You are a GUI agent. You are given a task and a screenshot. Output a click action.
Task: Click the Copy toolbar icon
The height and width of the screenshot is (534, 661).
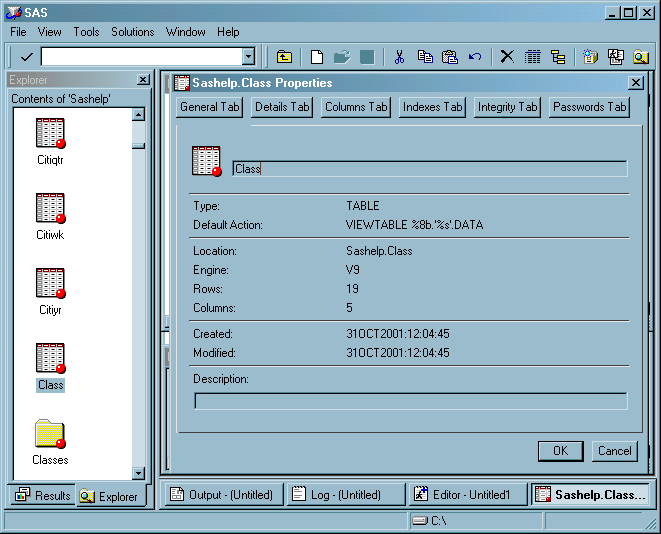coord(425,56)
